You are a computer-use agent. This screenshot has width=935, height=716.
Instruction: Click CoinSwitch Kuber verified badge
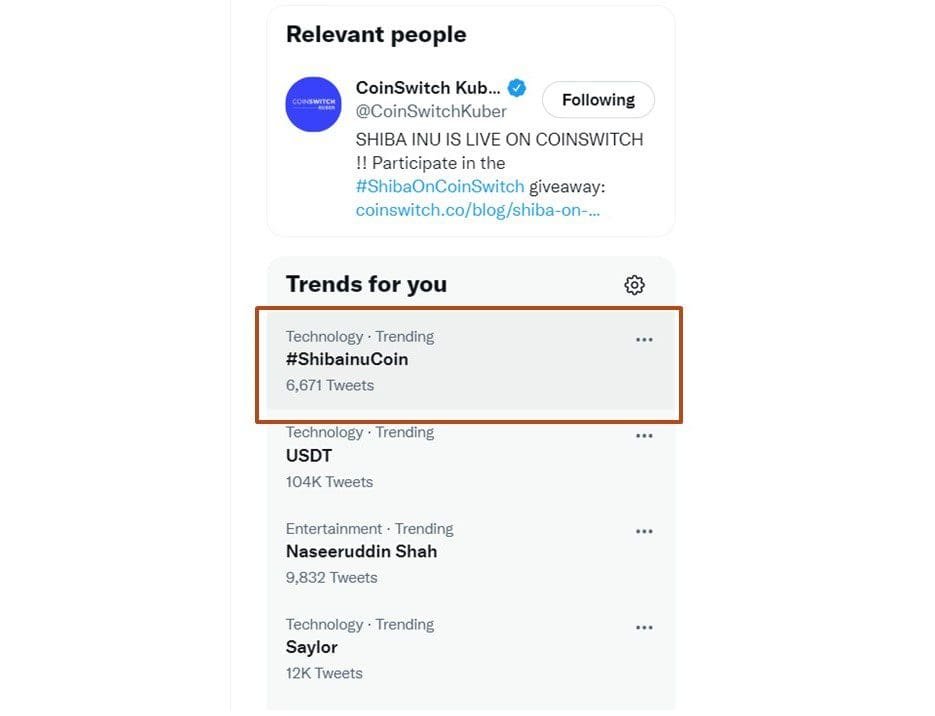pyautogui.click(x=518, y=87)
